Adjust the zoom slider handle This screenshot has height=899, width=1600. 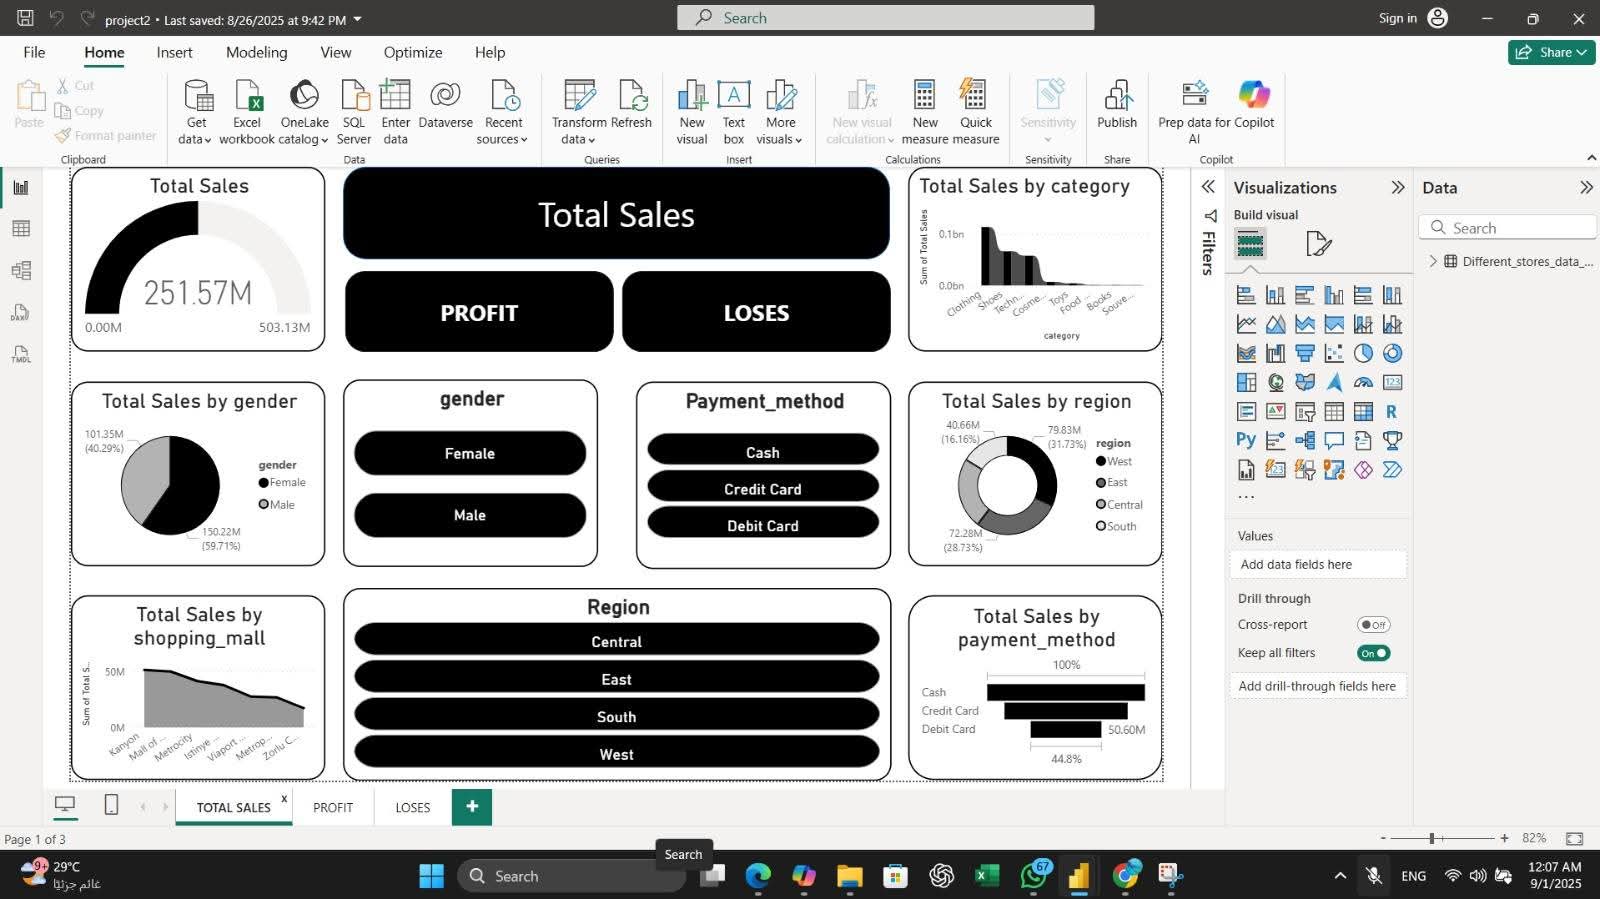point(1432,838)
